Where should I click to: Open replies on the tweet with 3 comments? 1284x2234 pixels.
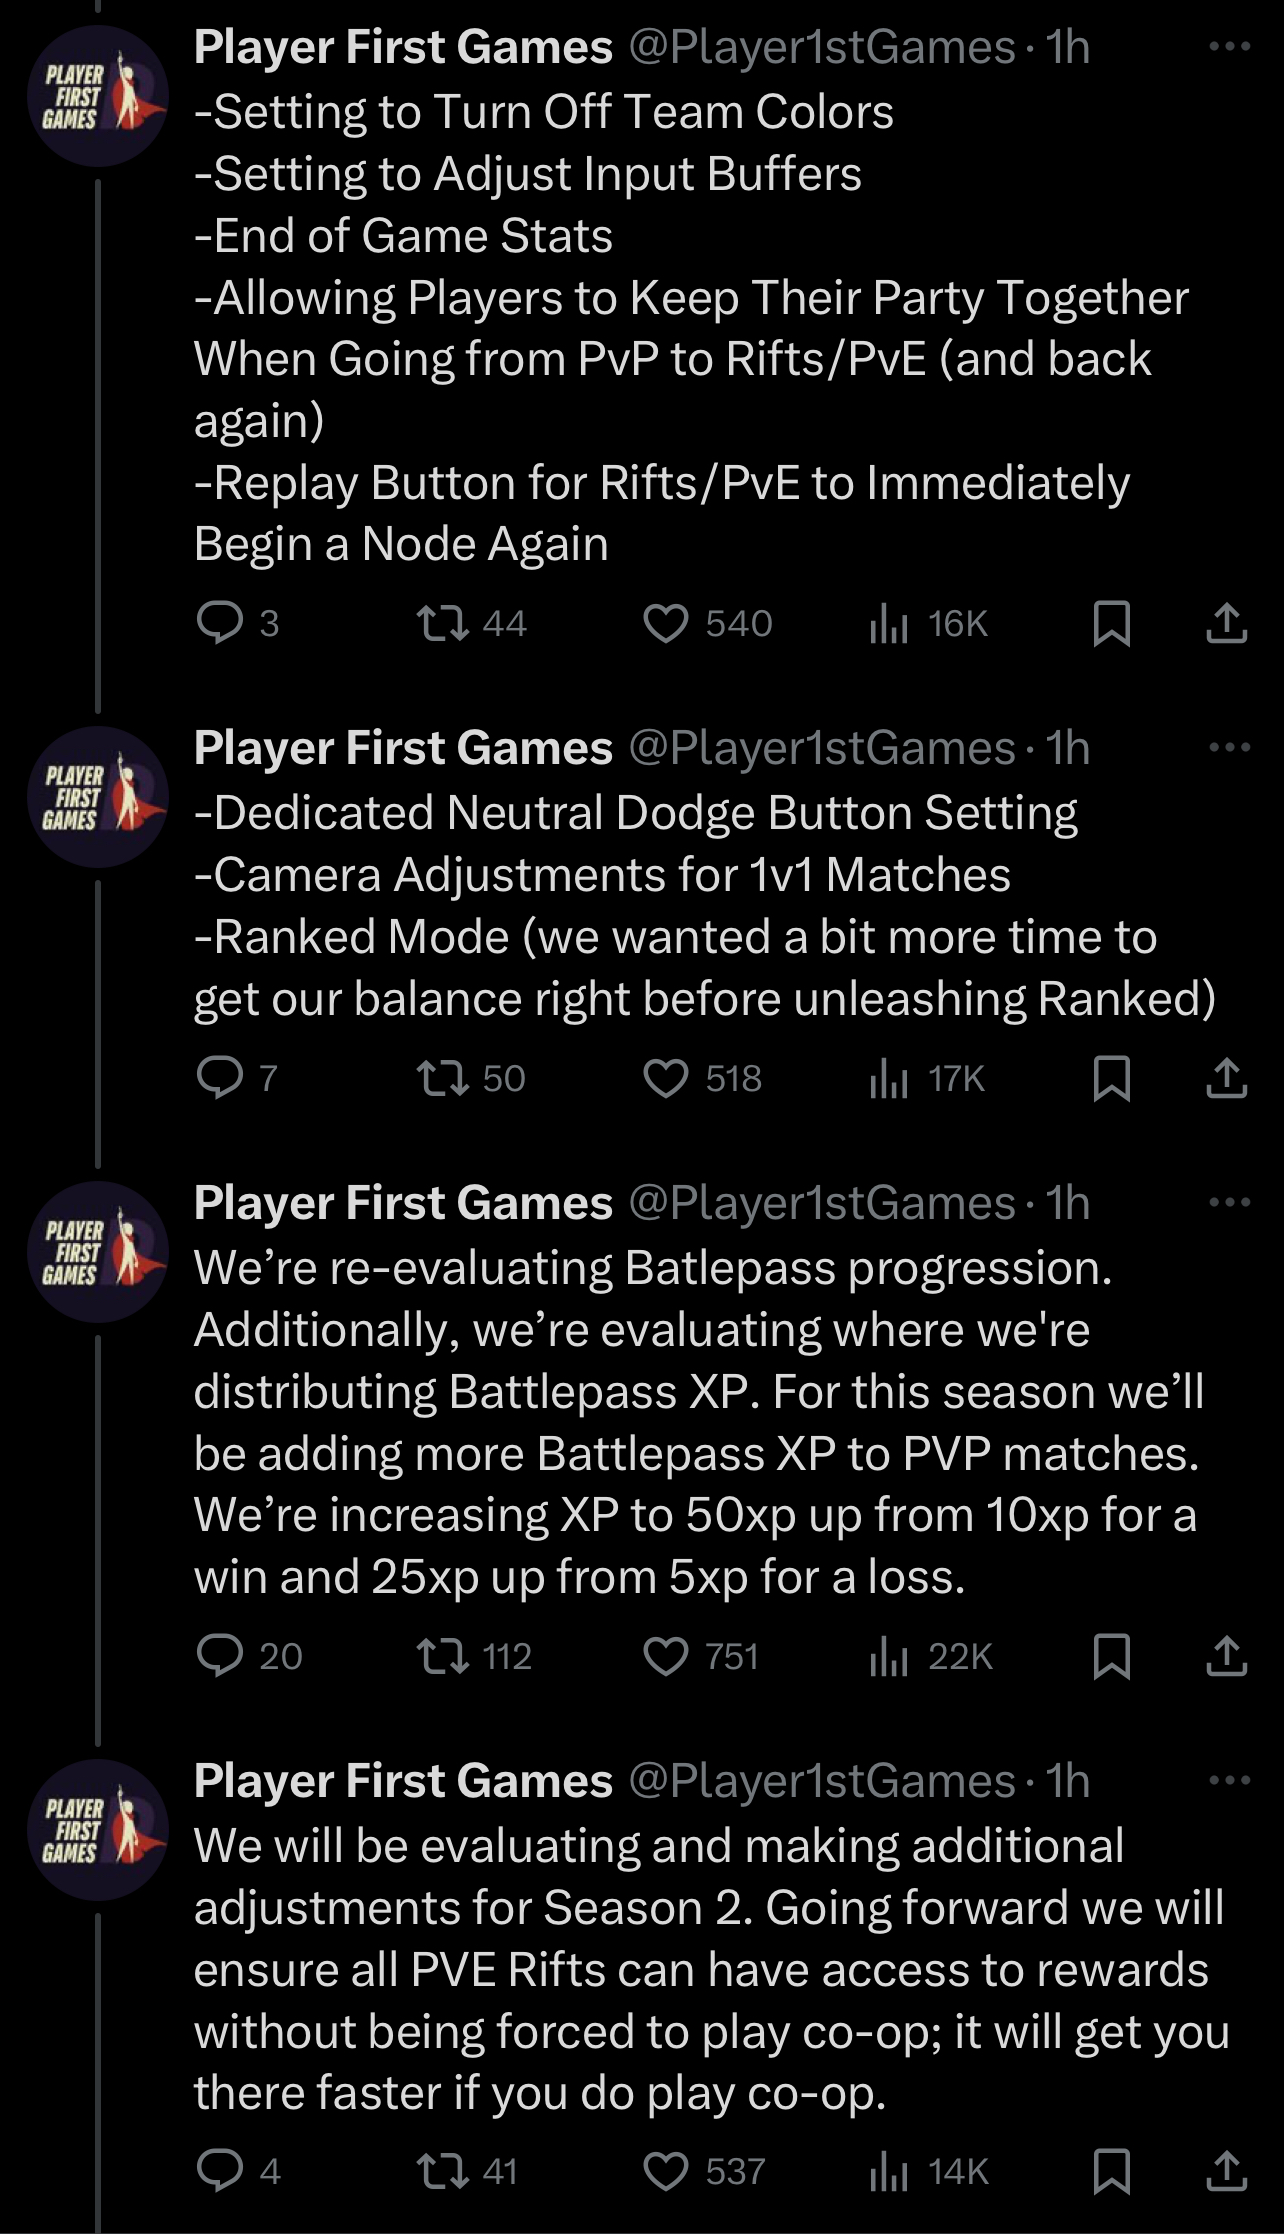pyautogui.click(x=238, y=623)
